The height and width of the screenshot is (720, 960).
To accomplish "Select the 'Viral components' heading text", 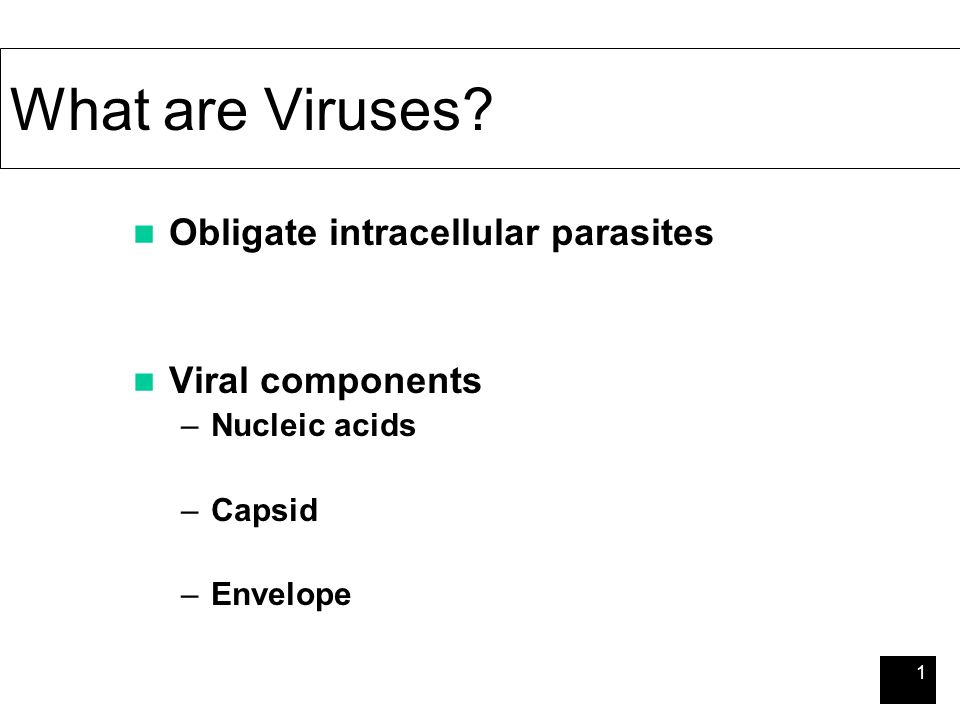I will (x=325, y=381).
